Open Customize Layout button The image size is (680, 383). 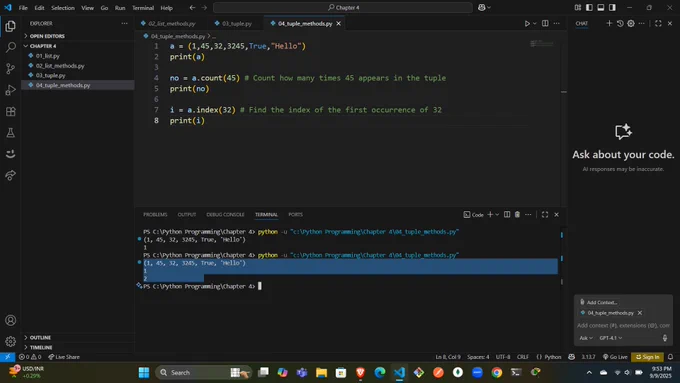point(578,7)
